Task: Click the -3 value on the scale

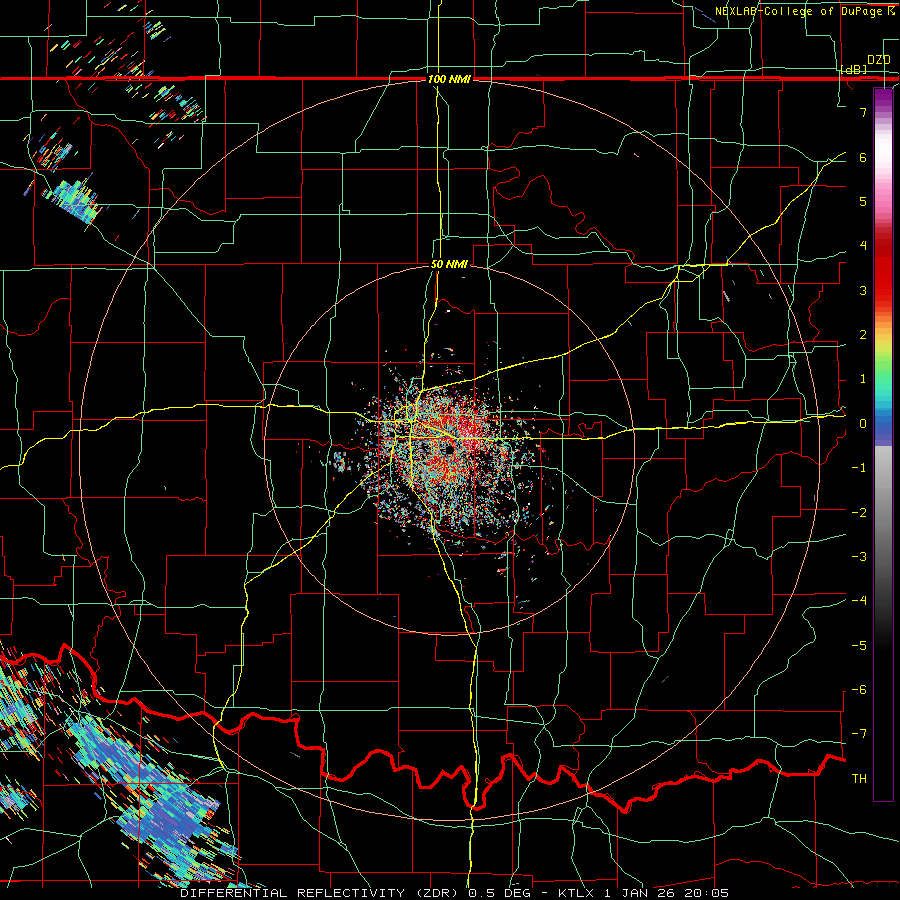Action: [859, 557]
